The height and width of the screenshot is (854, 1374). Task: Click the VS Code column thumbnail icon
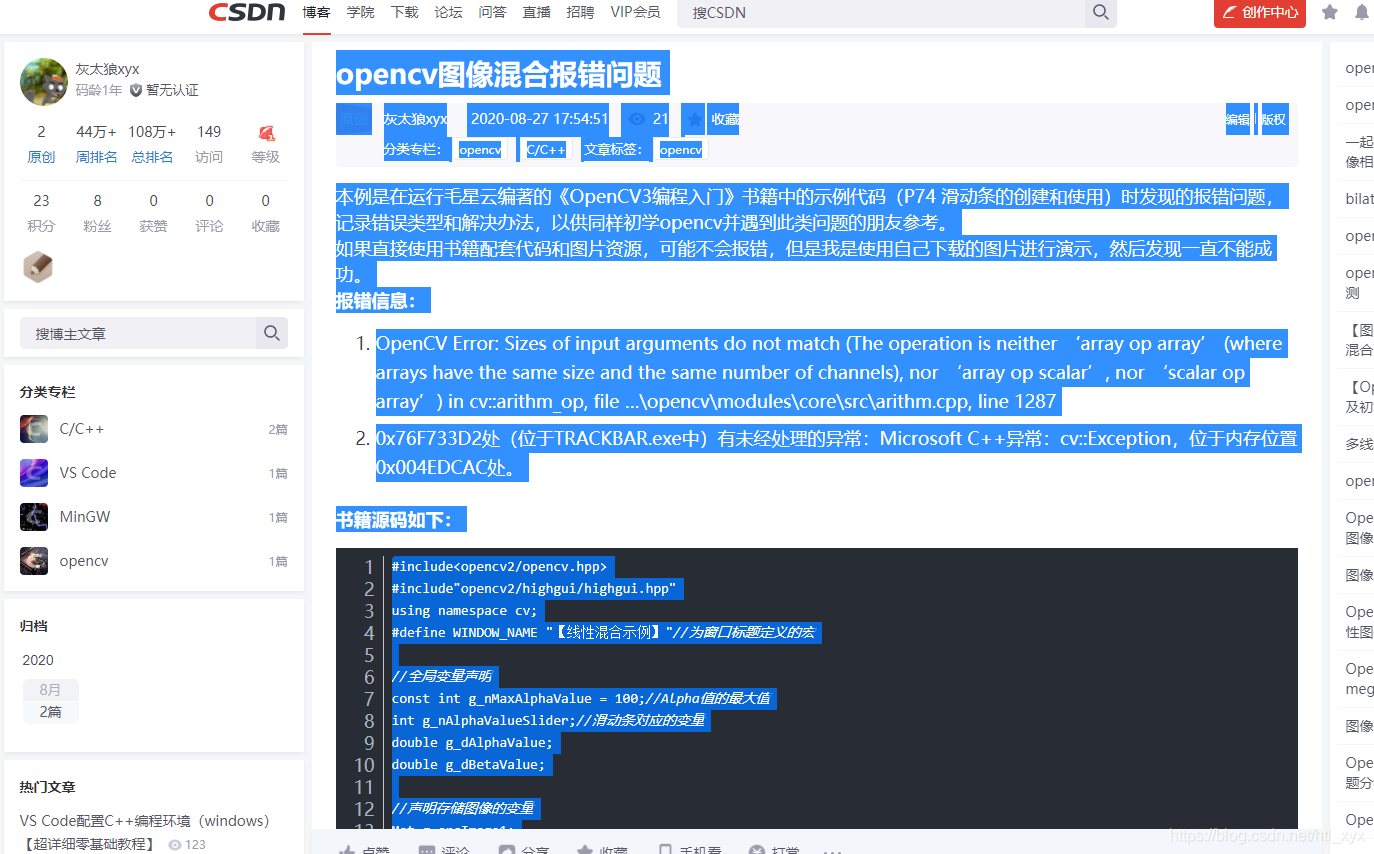tap(34, 473)
